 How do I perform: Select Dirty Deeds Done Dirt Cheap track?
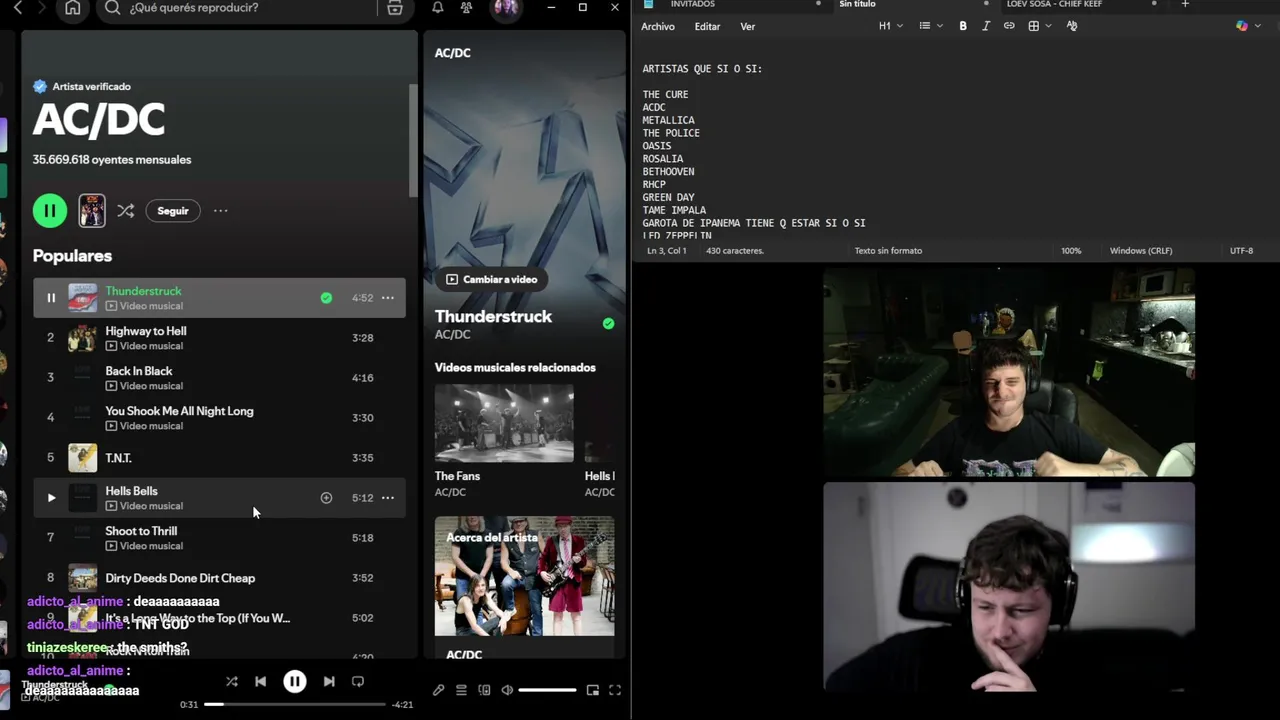point(219,578)
